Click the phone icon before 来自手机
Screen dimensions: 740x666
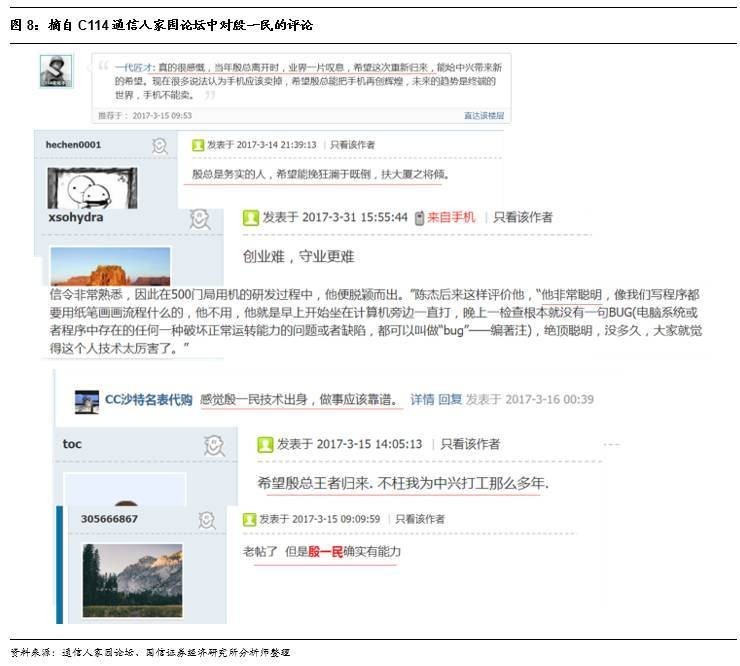click(x=418, y=217)
